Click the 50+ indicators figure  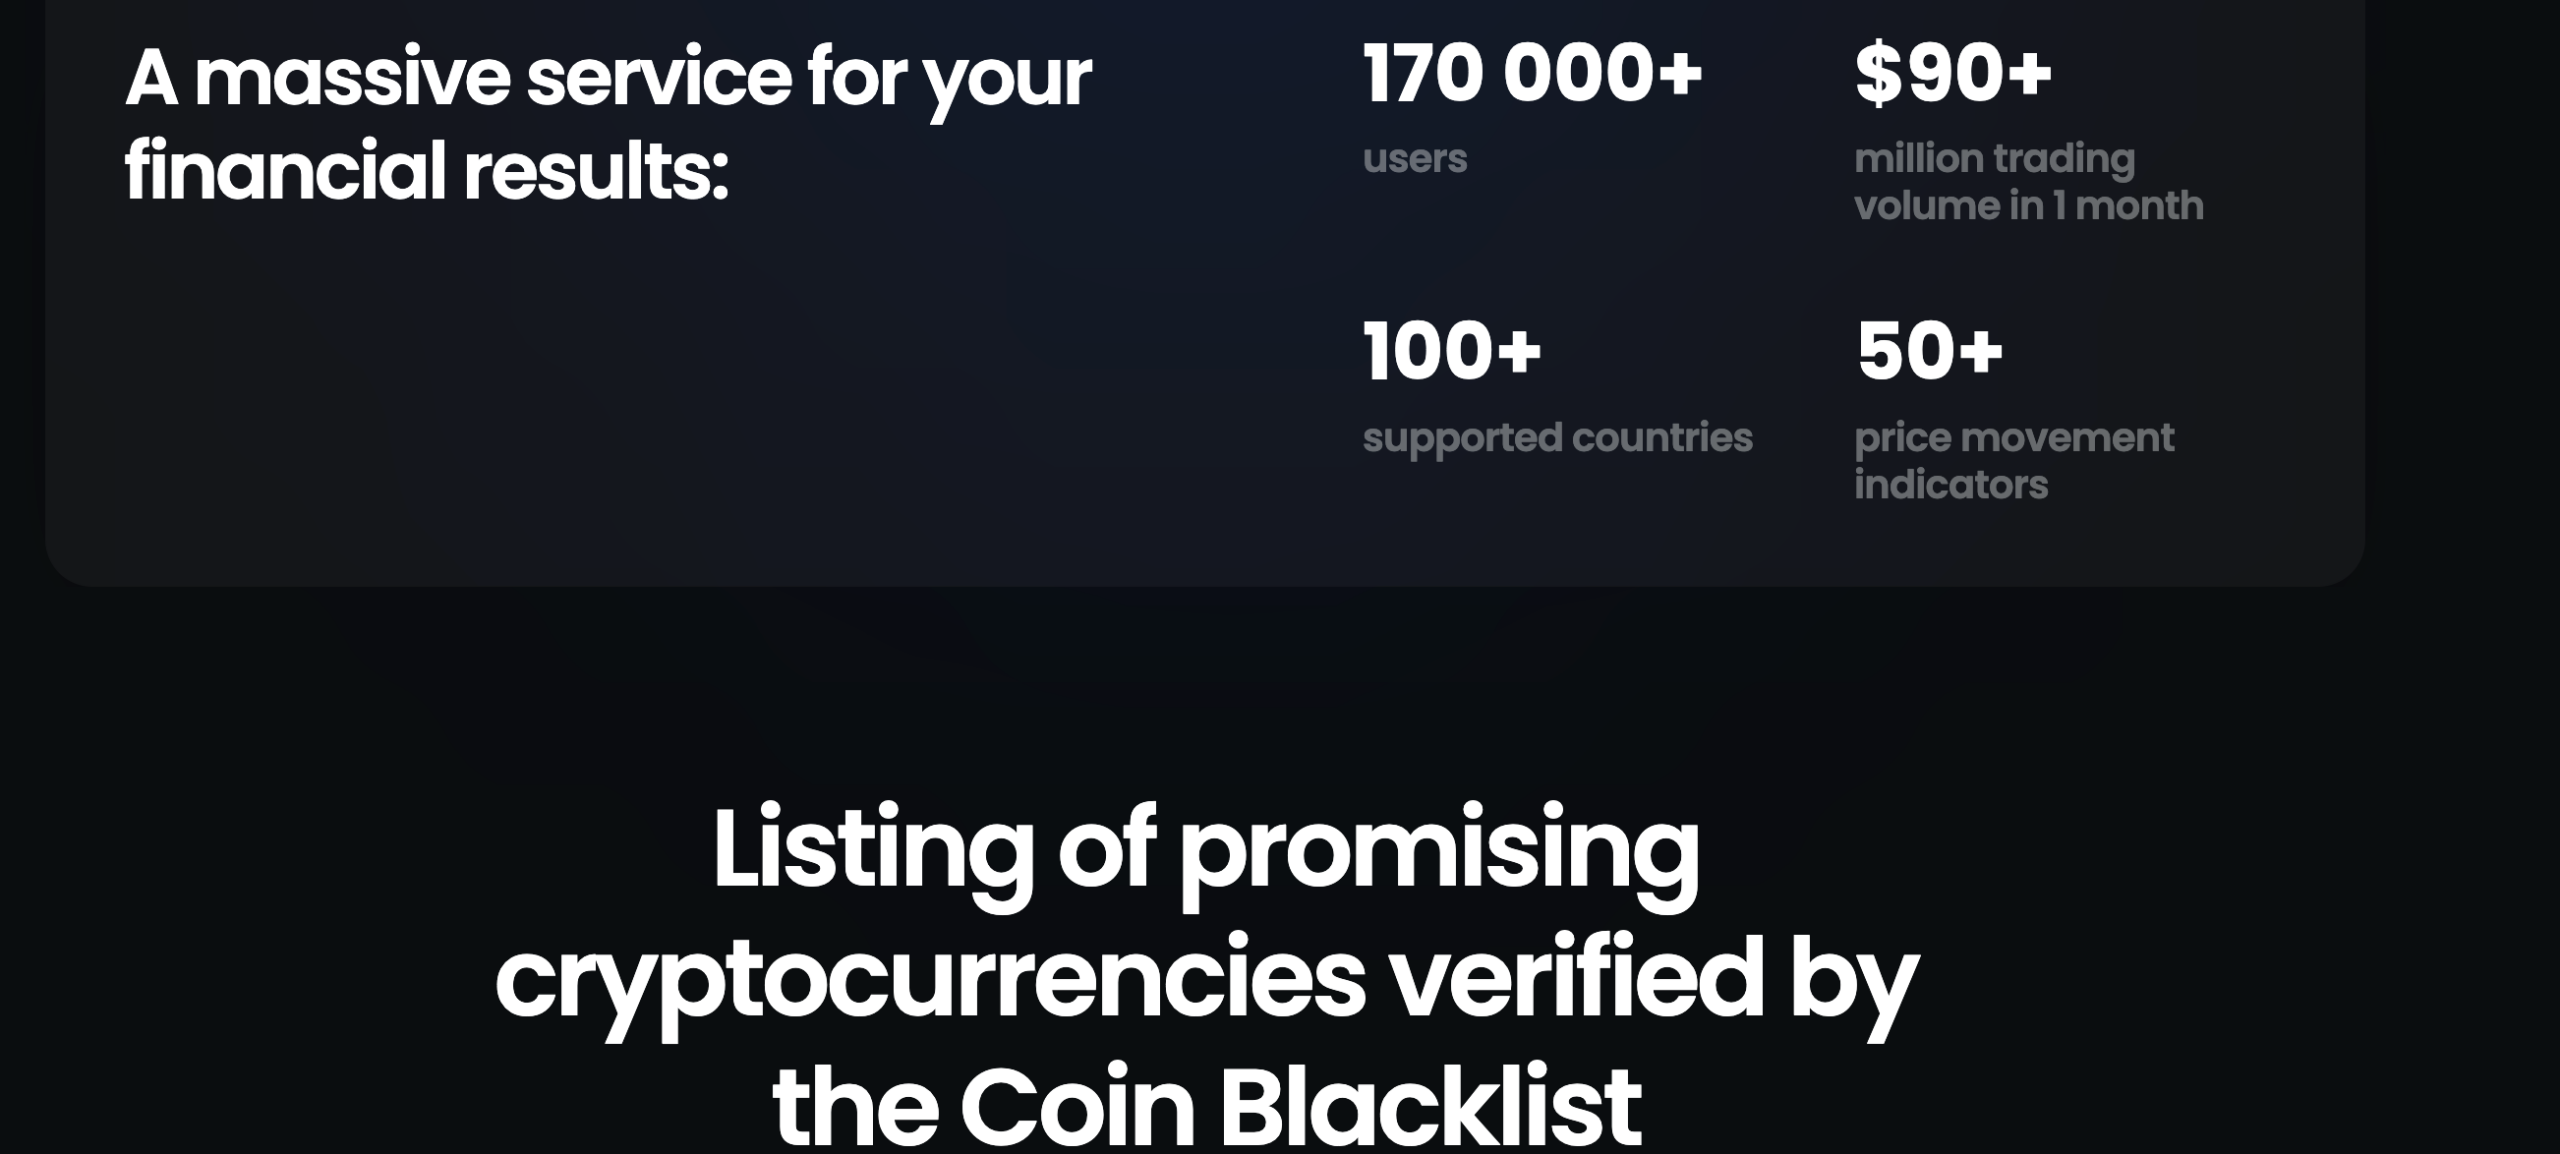pyautogui.click(x=1930, y=351)
